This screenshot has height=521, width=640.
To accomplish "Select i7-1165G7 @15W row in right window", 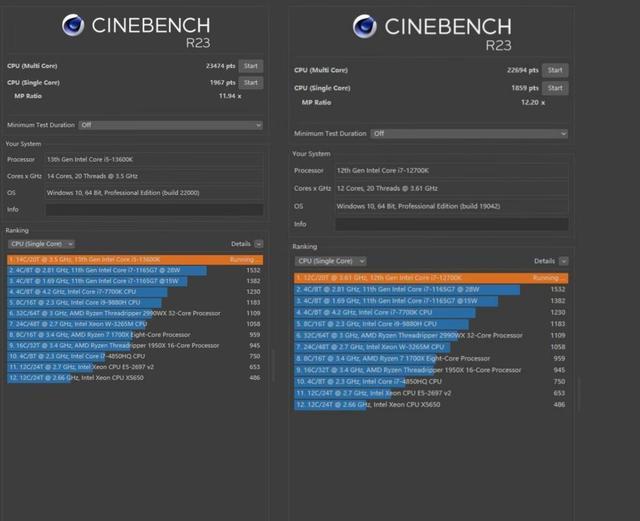I will 431,301.
